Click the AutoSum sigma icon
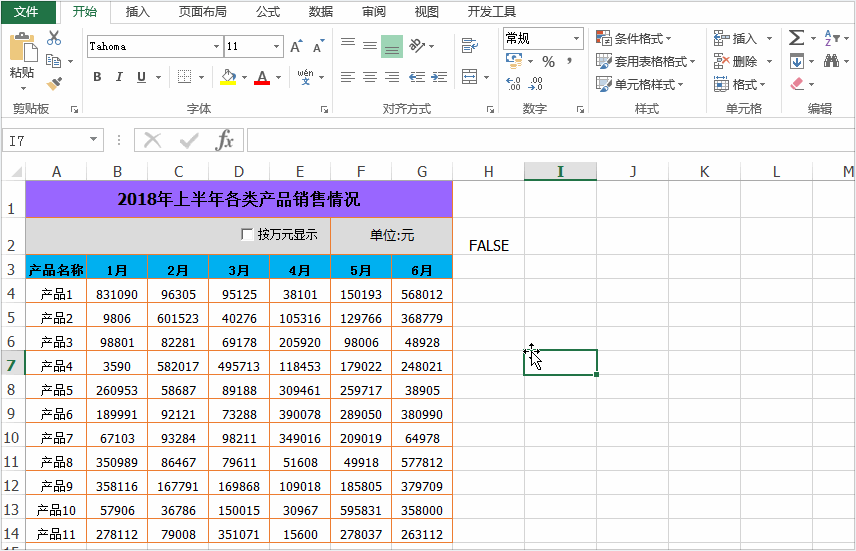856x551 pixels. point(796,38)
